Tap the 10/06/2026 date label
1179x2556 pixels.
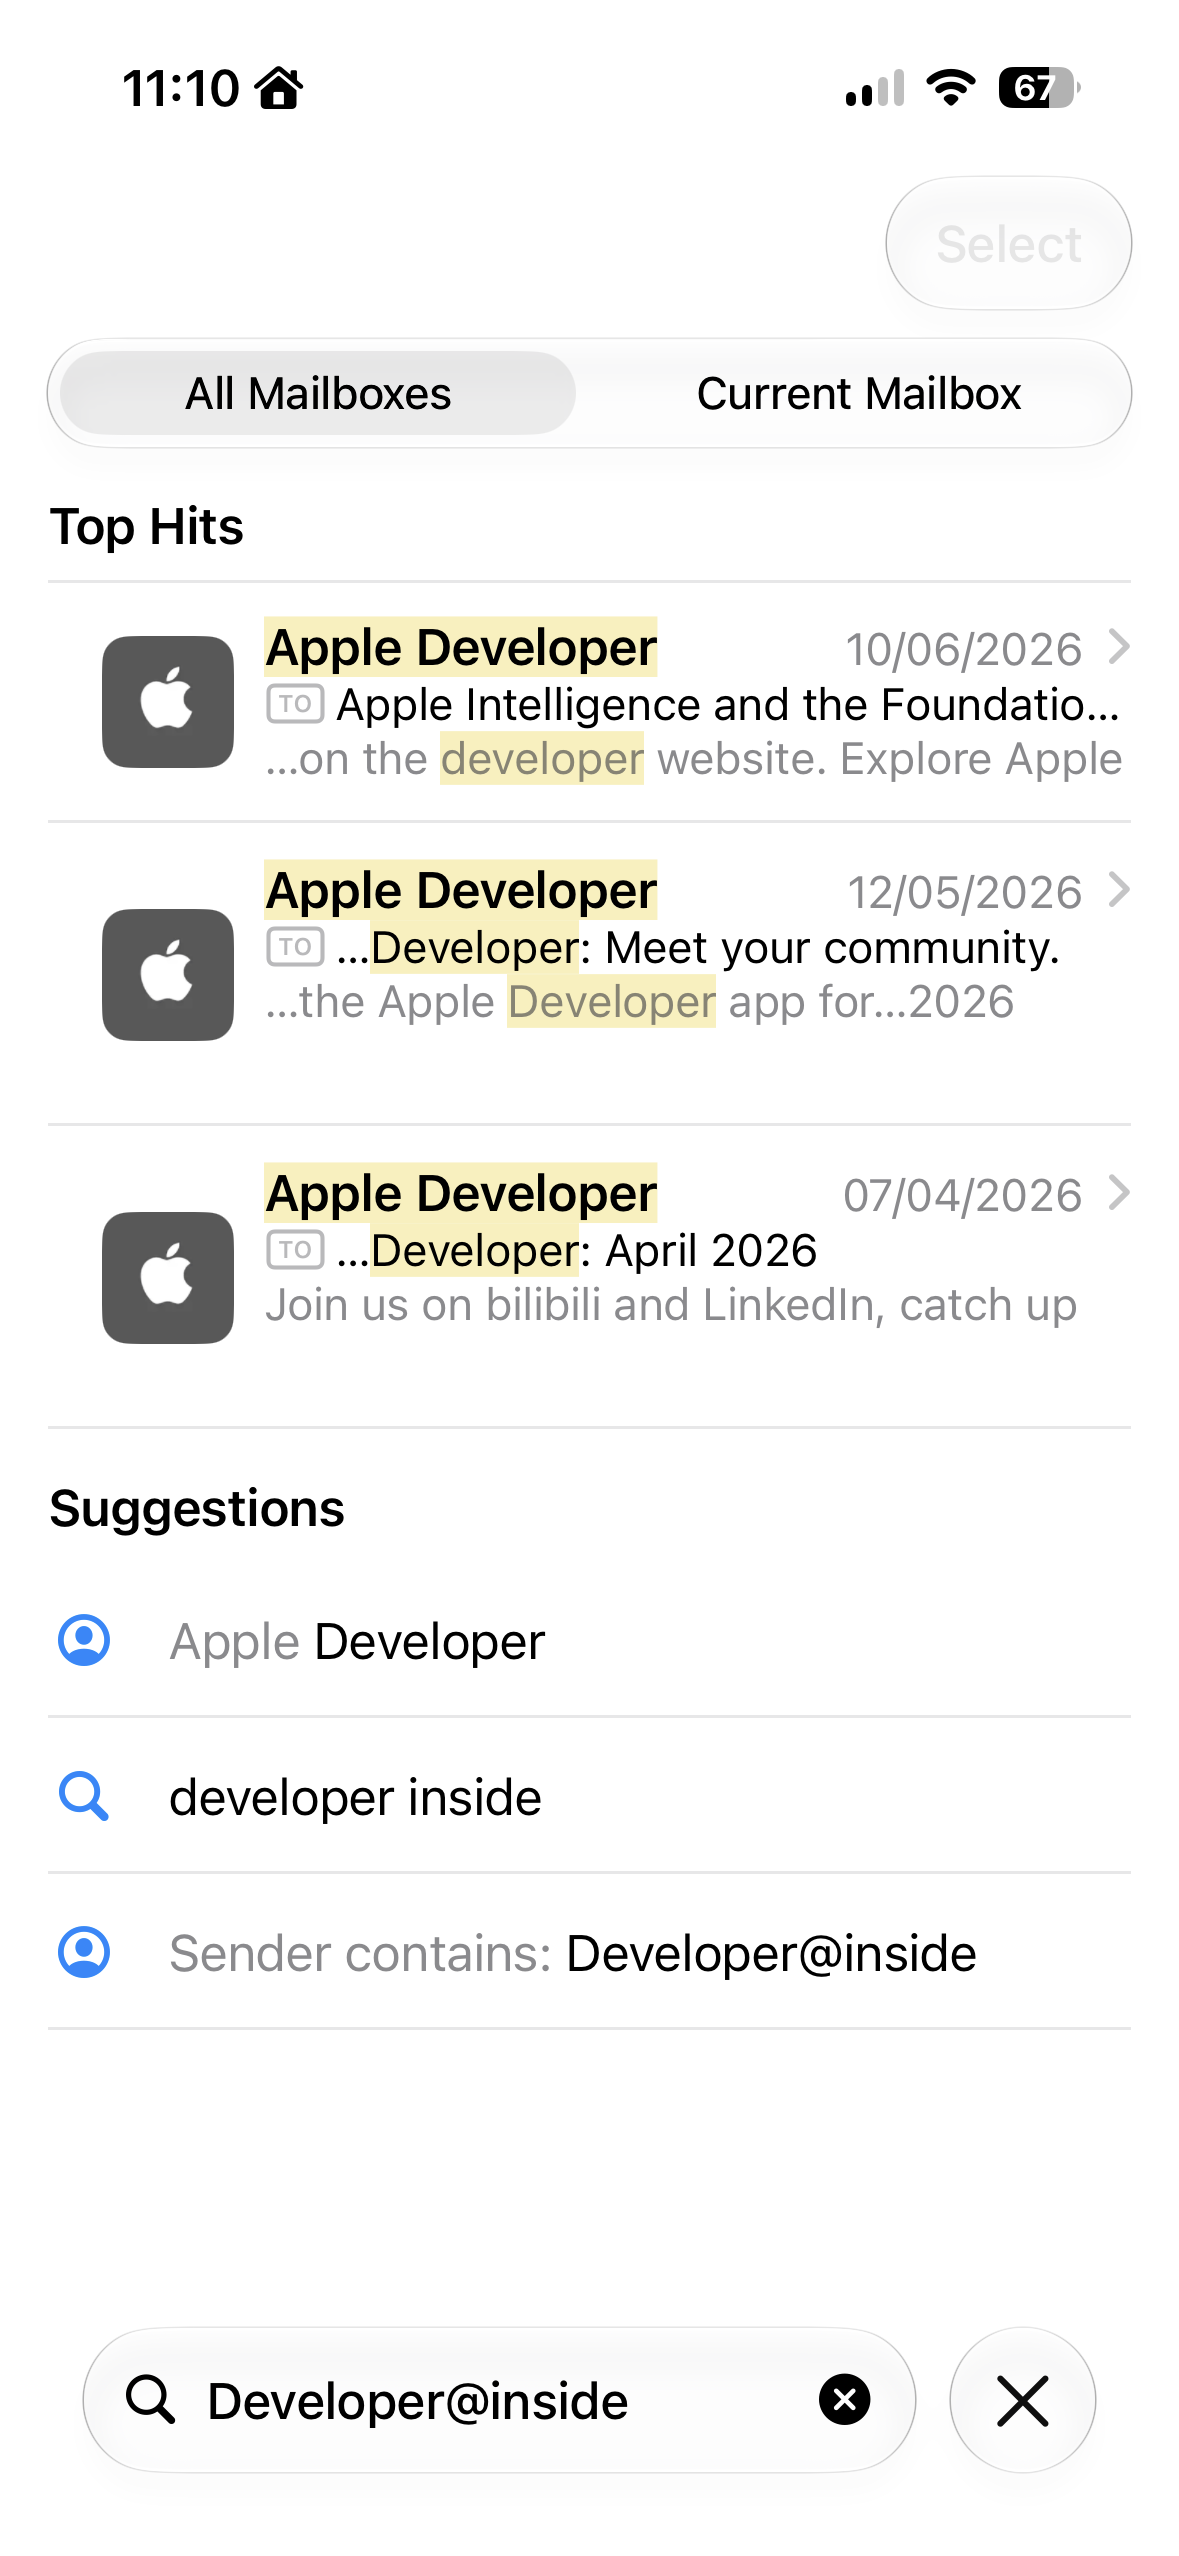click(x=964, y=650)
